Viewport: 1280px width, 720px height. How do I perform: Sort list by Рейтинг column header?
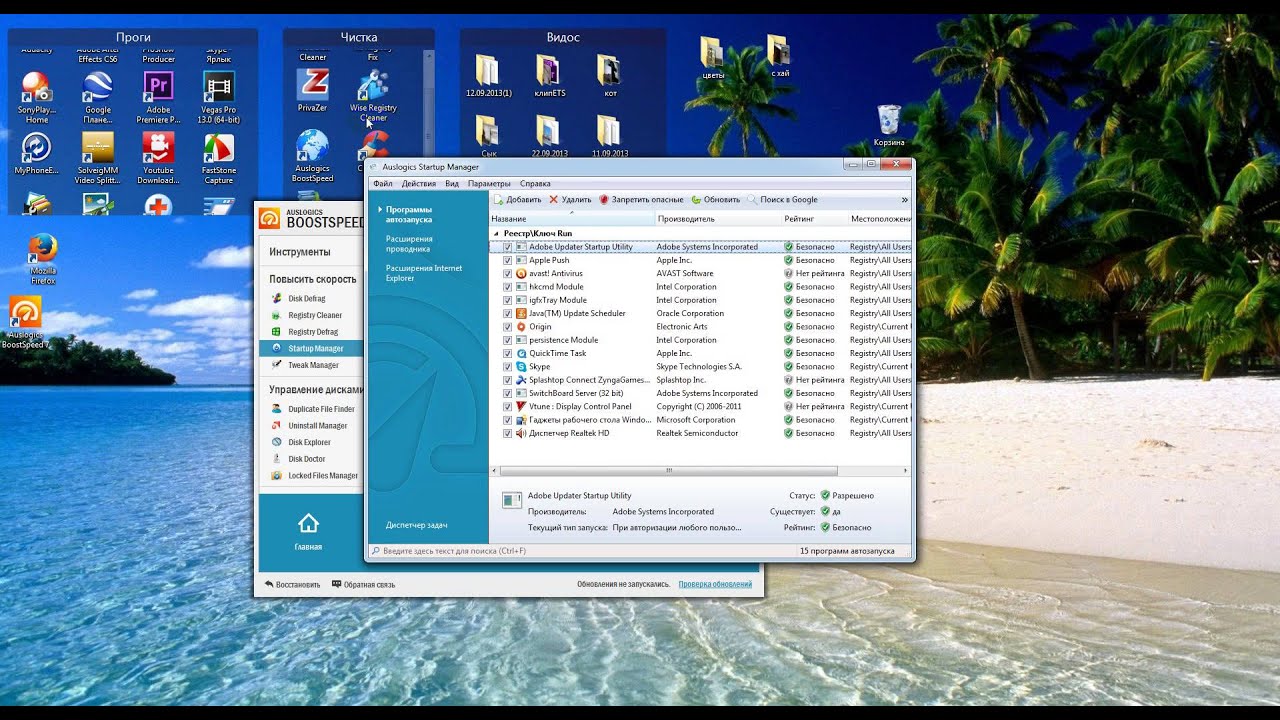point(814,218)
